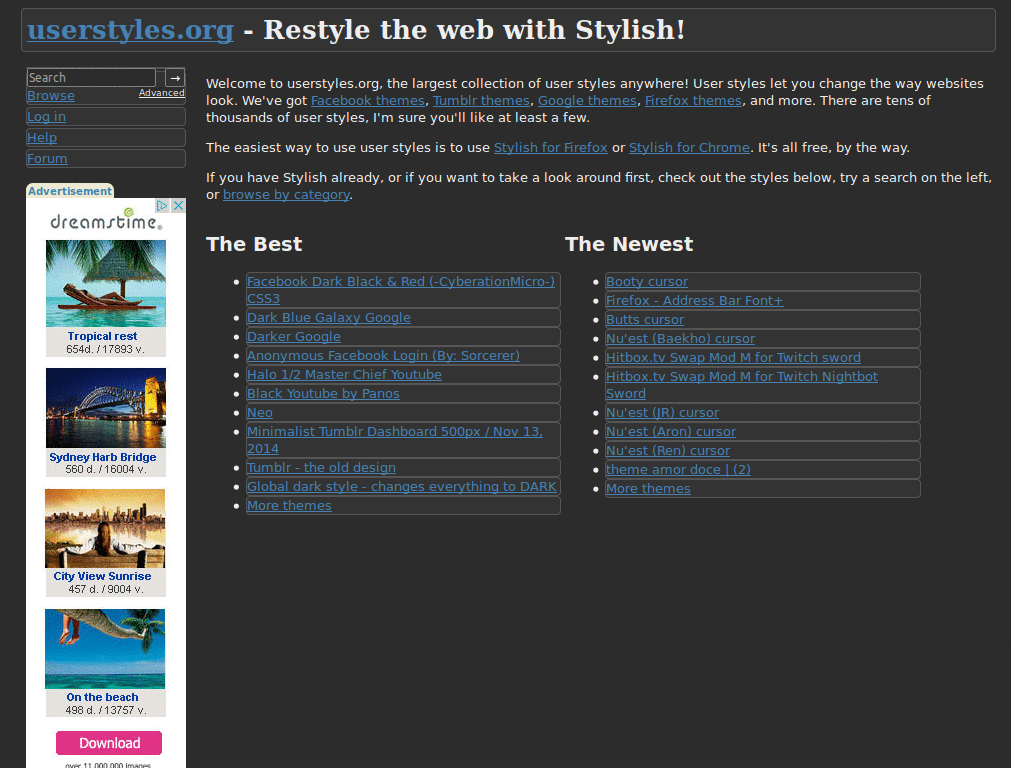
Task: Open the Log in menu item
Action: tap(46, 116)
